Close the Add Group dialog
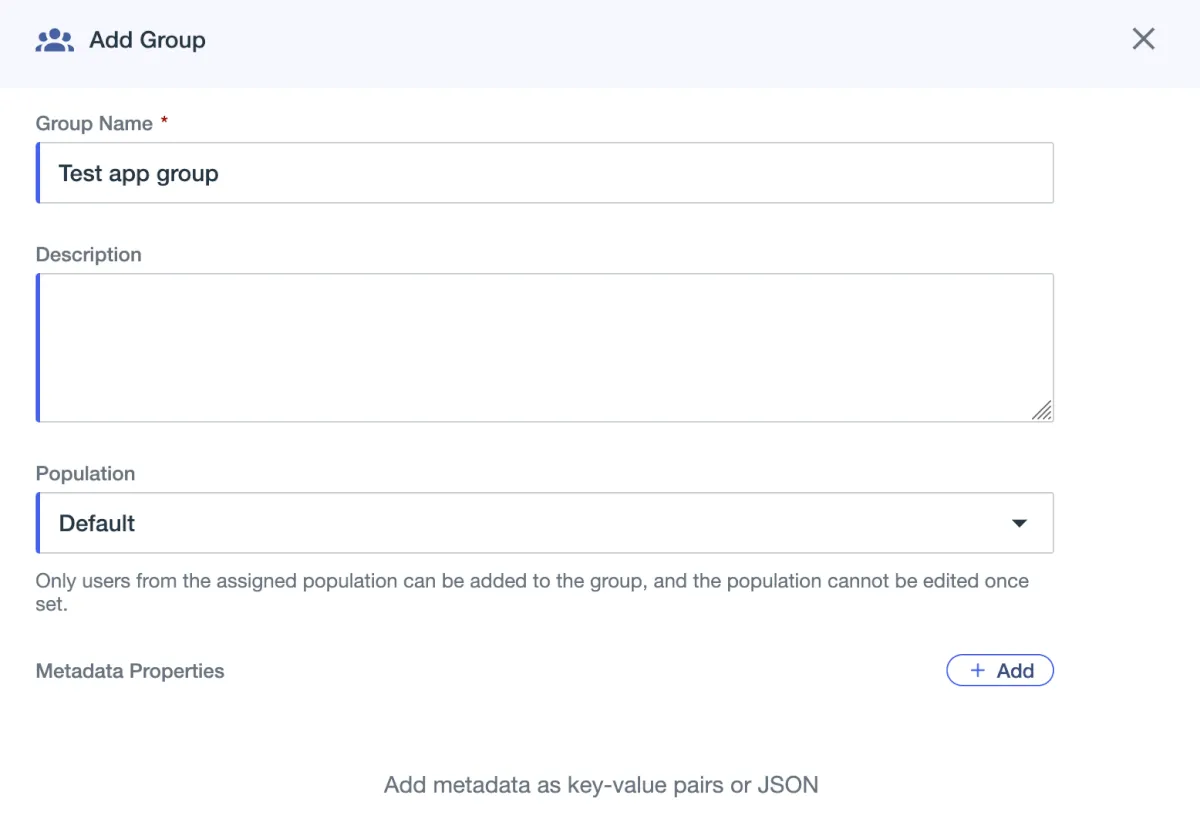This screenshot has width=1200, height=819. [1143, 39]
